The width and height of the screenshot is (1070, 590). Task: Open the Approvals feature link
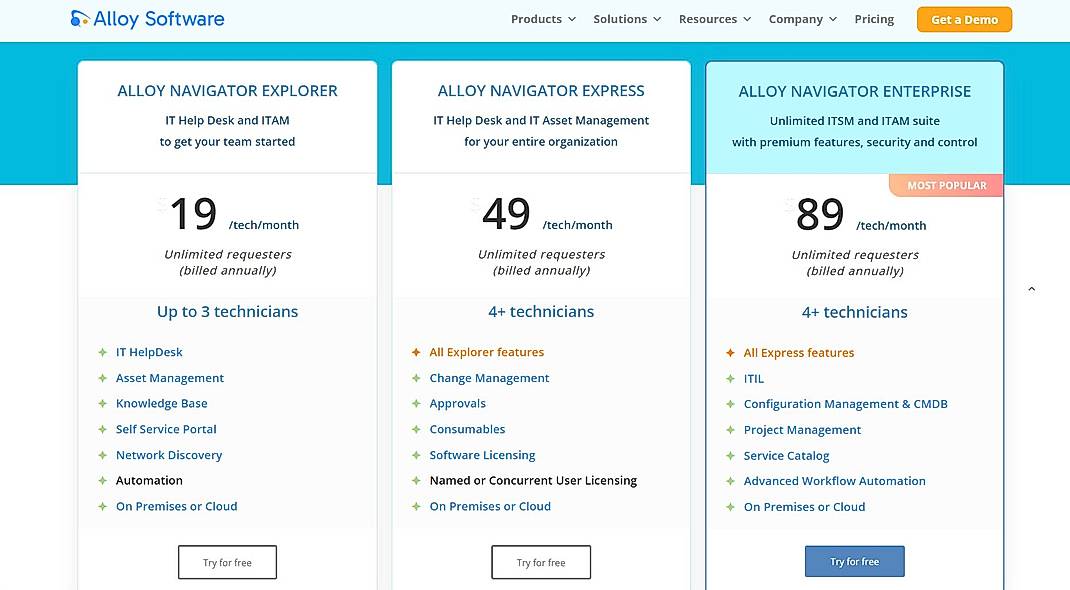point(458,403)
